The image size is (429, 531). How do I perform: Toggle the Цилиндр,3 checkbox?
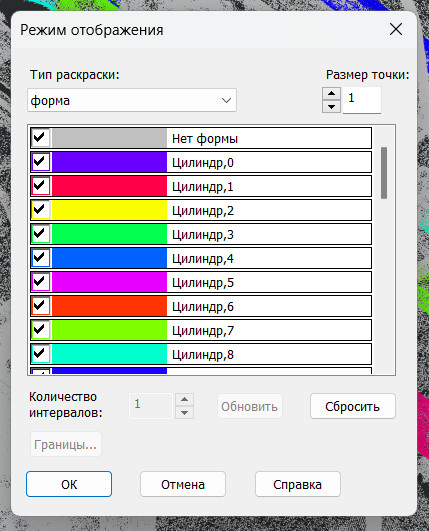tap(41, 234)
